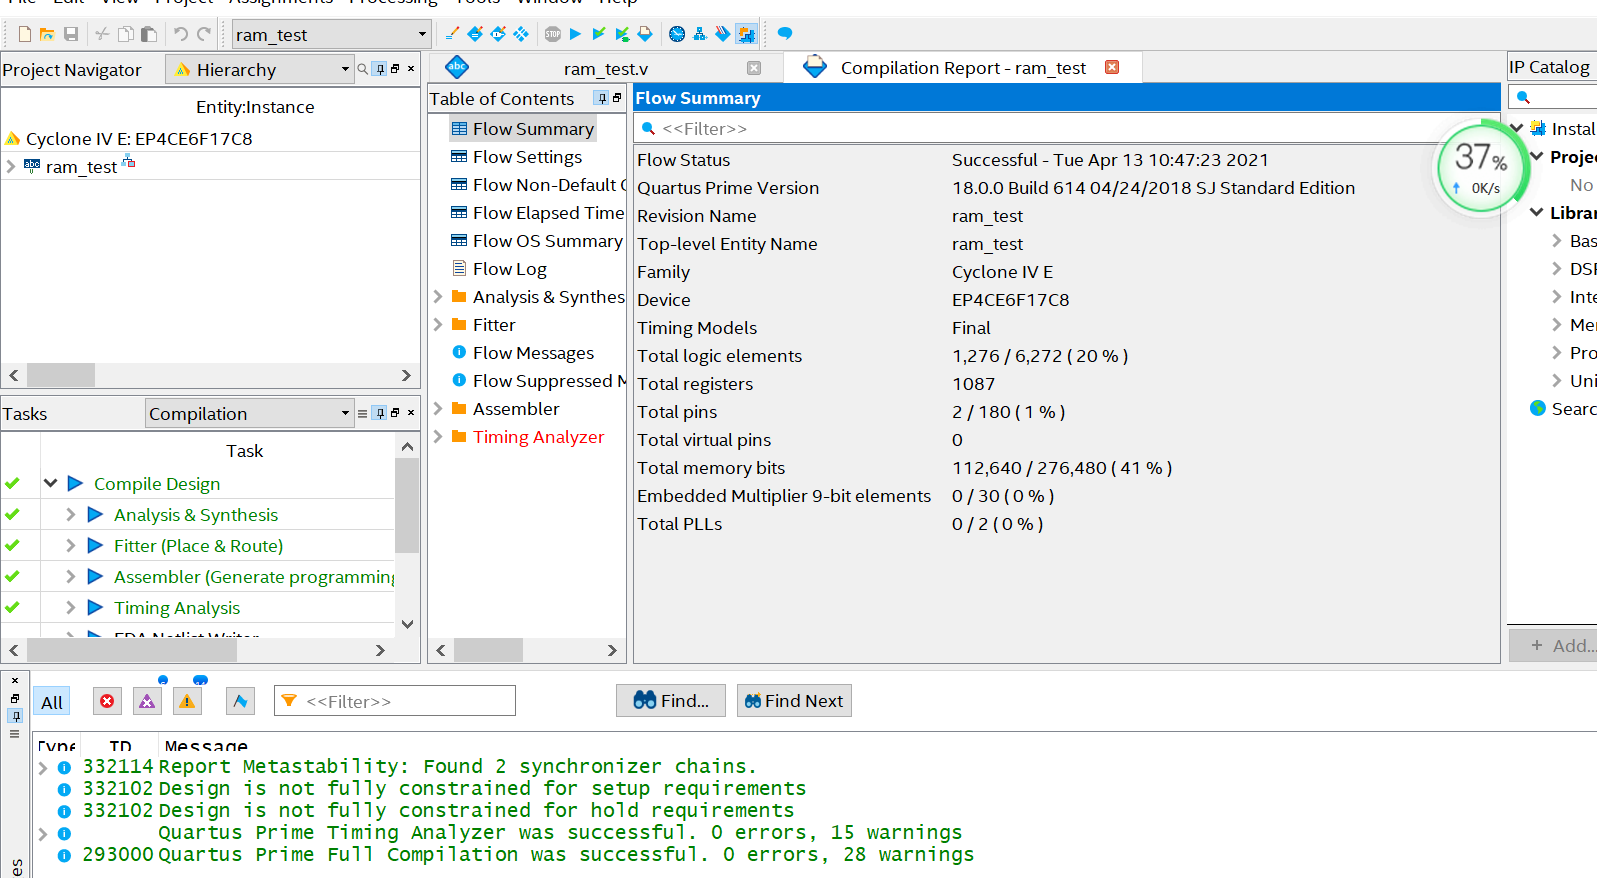Select the Compilation Report - ram_test tab

pyautogui.click(x=962, y=67)
